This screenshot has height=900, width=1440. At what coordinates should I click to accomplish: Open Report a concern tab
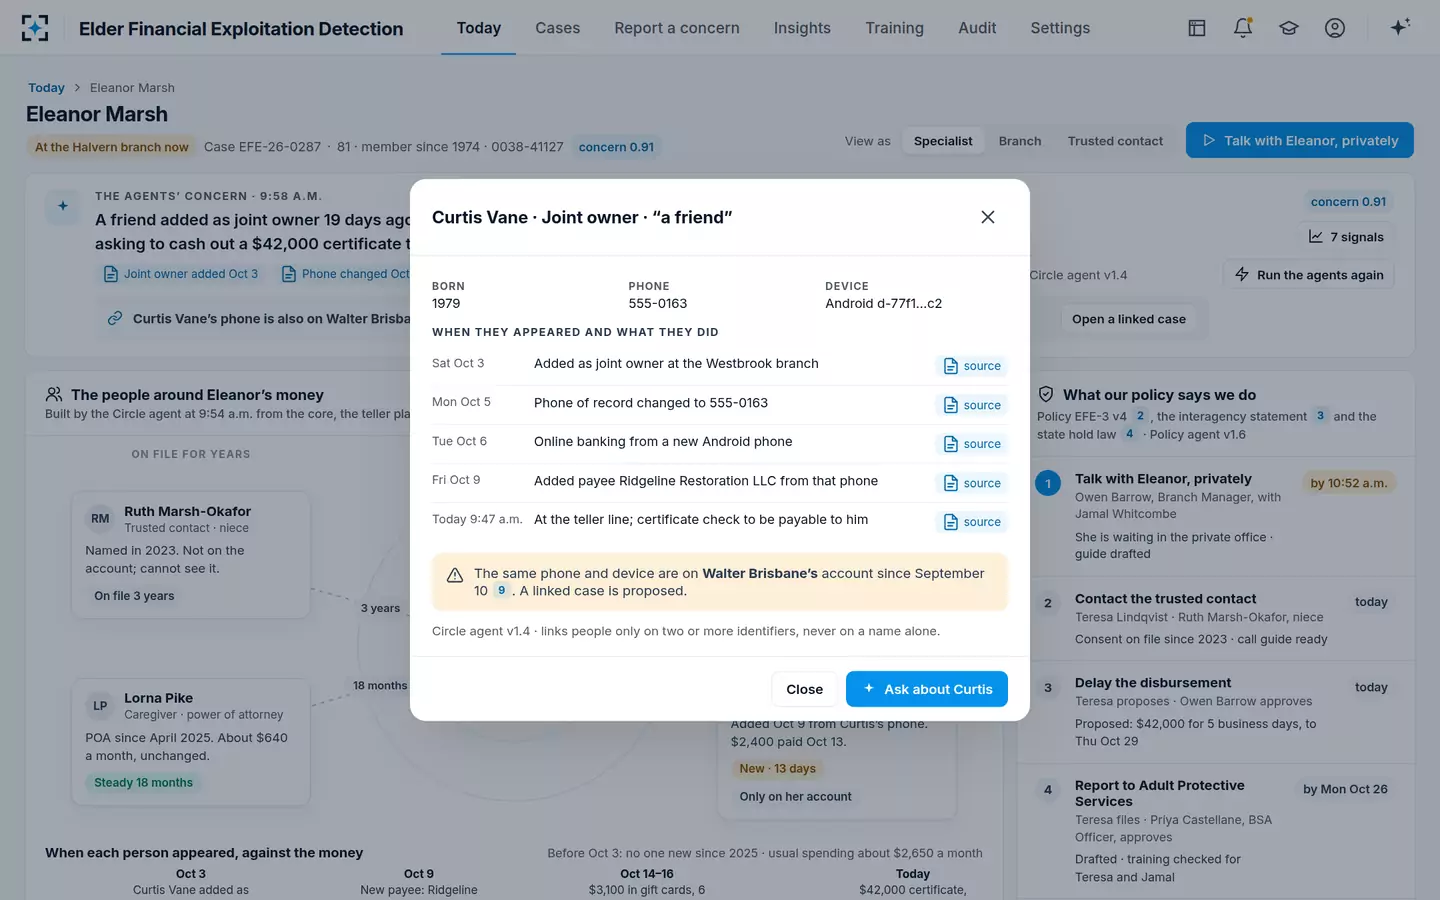click(x=677, y=28)
